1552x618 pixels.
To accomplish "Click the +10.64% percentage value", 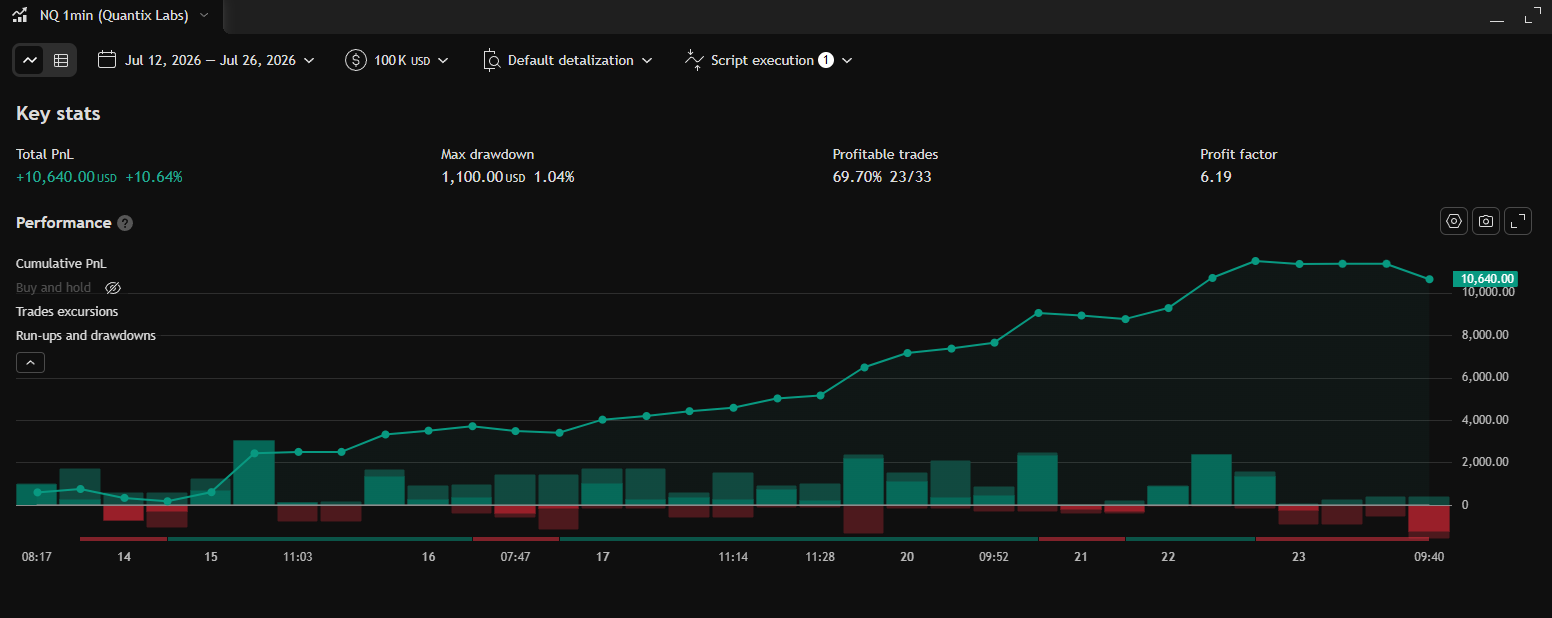I will pyautogui.click(x=154, y=177).
